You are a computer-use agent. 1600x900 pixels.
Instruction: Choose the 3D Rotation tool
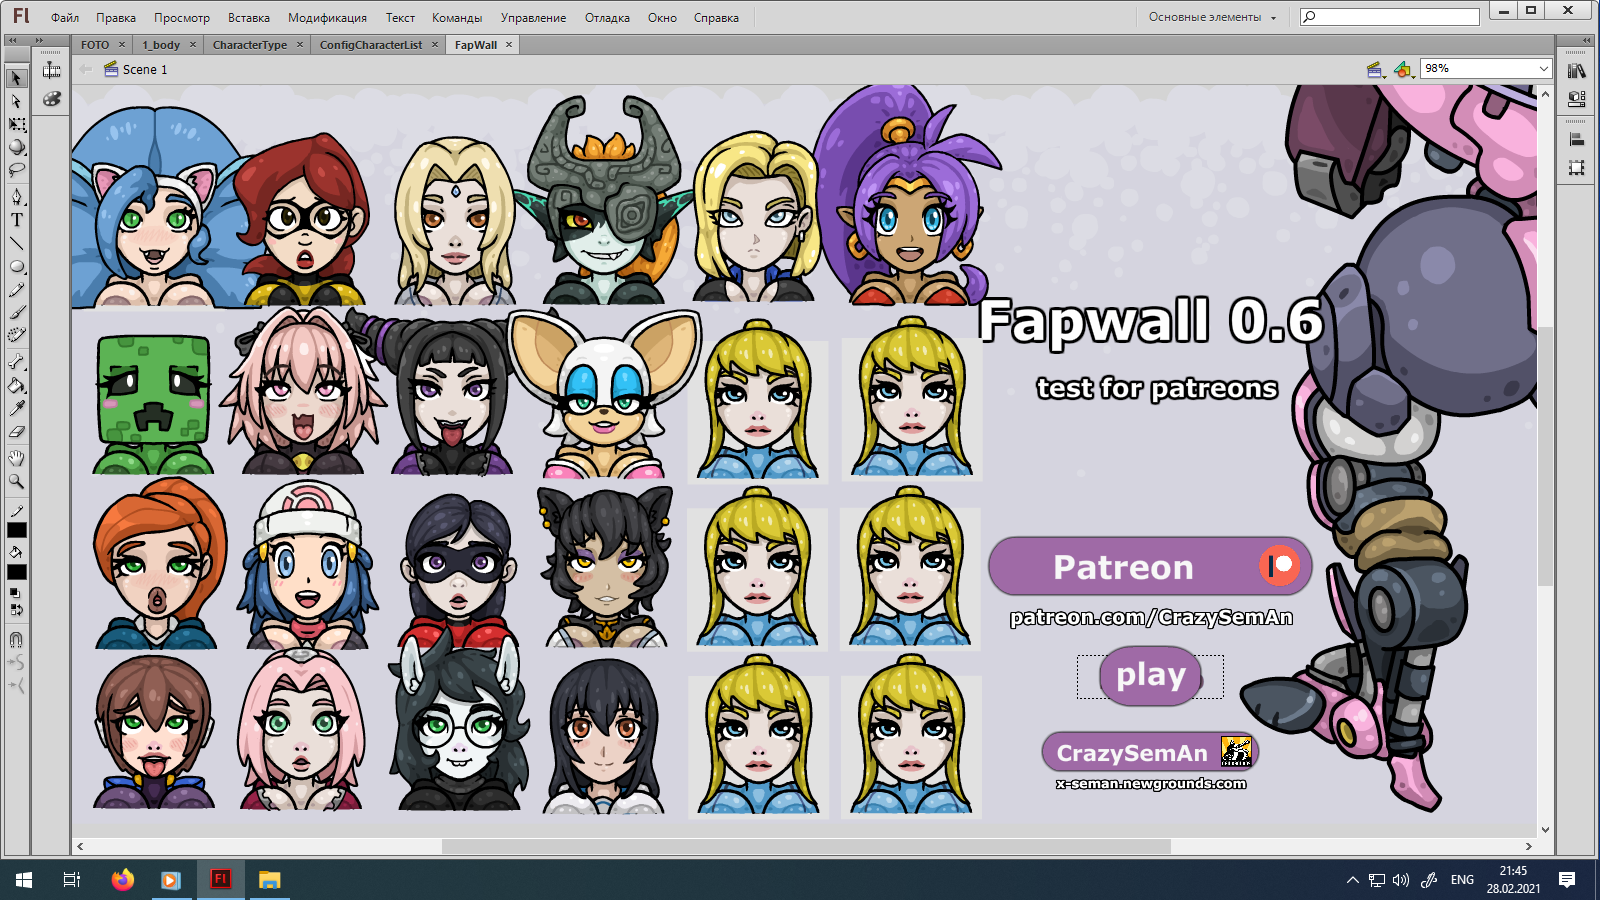pos(17,147)
